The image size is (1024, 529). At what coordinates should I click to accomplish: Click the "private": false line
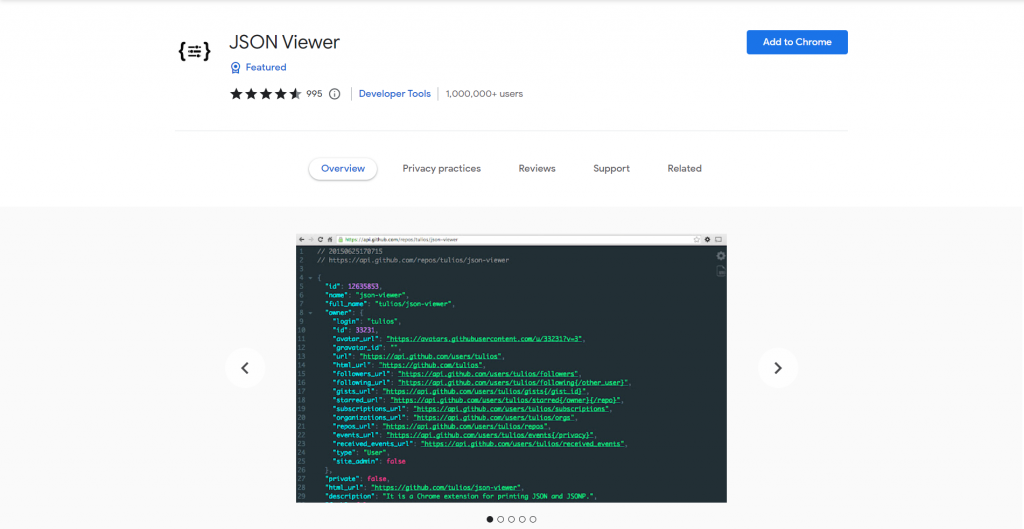358,479
